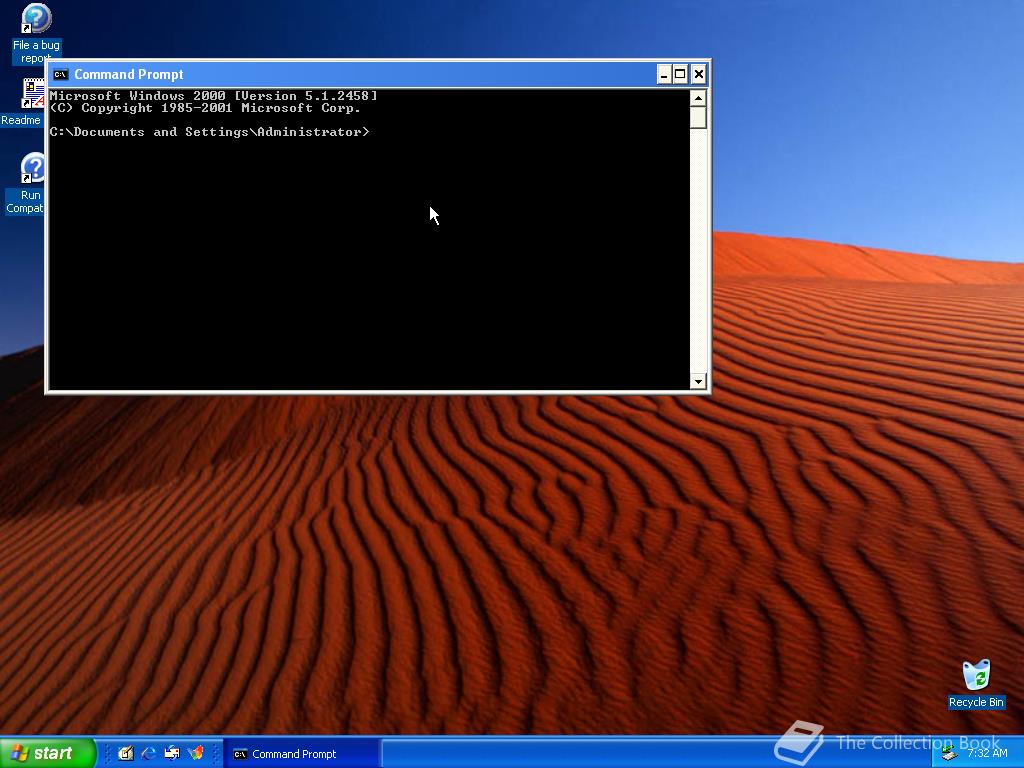Maximize the Command Prompt window
The image size is (1024, 768).
tap(680, 74)
